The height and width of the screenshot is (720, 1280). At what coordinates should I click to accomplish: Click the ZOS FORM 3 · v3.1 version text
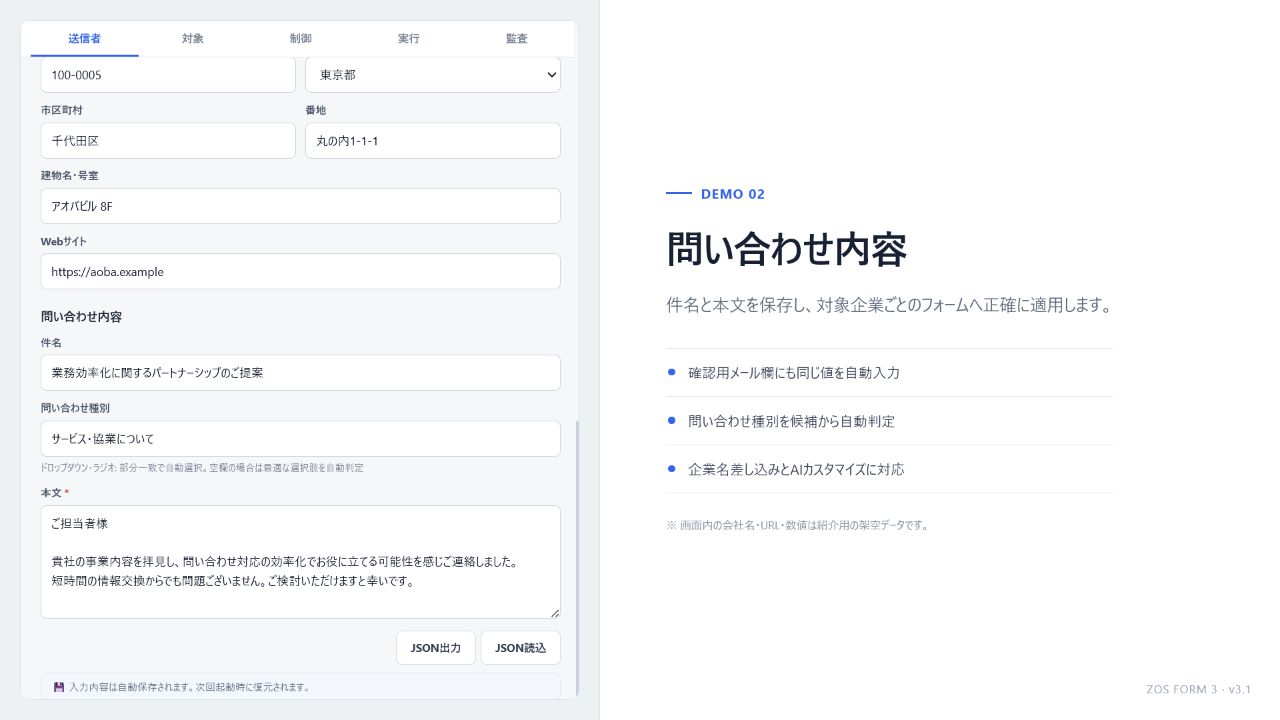click(x=1199, y=690)
